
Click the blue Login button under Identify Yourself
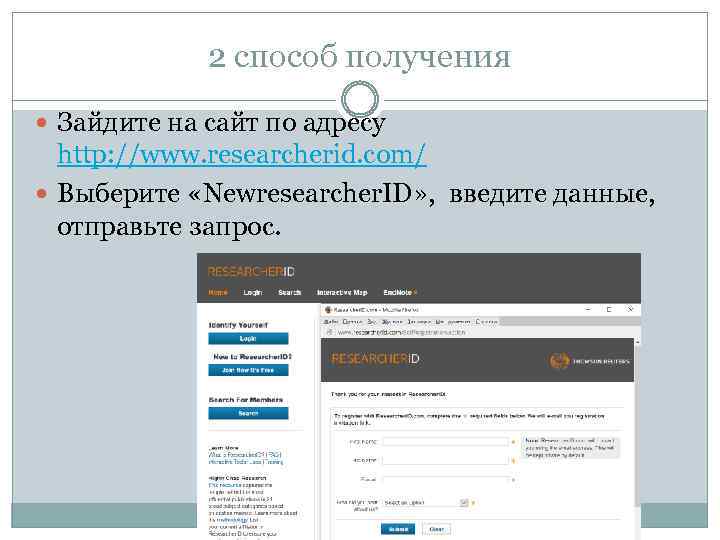pos(248,339)
